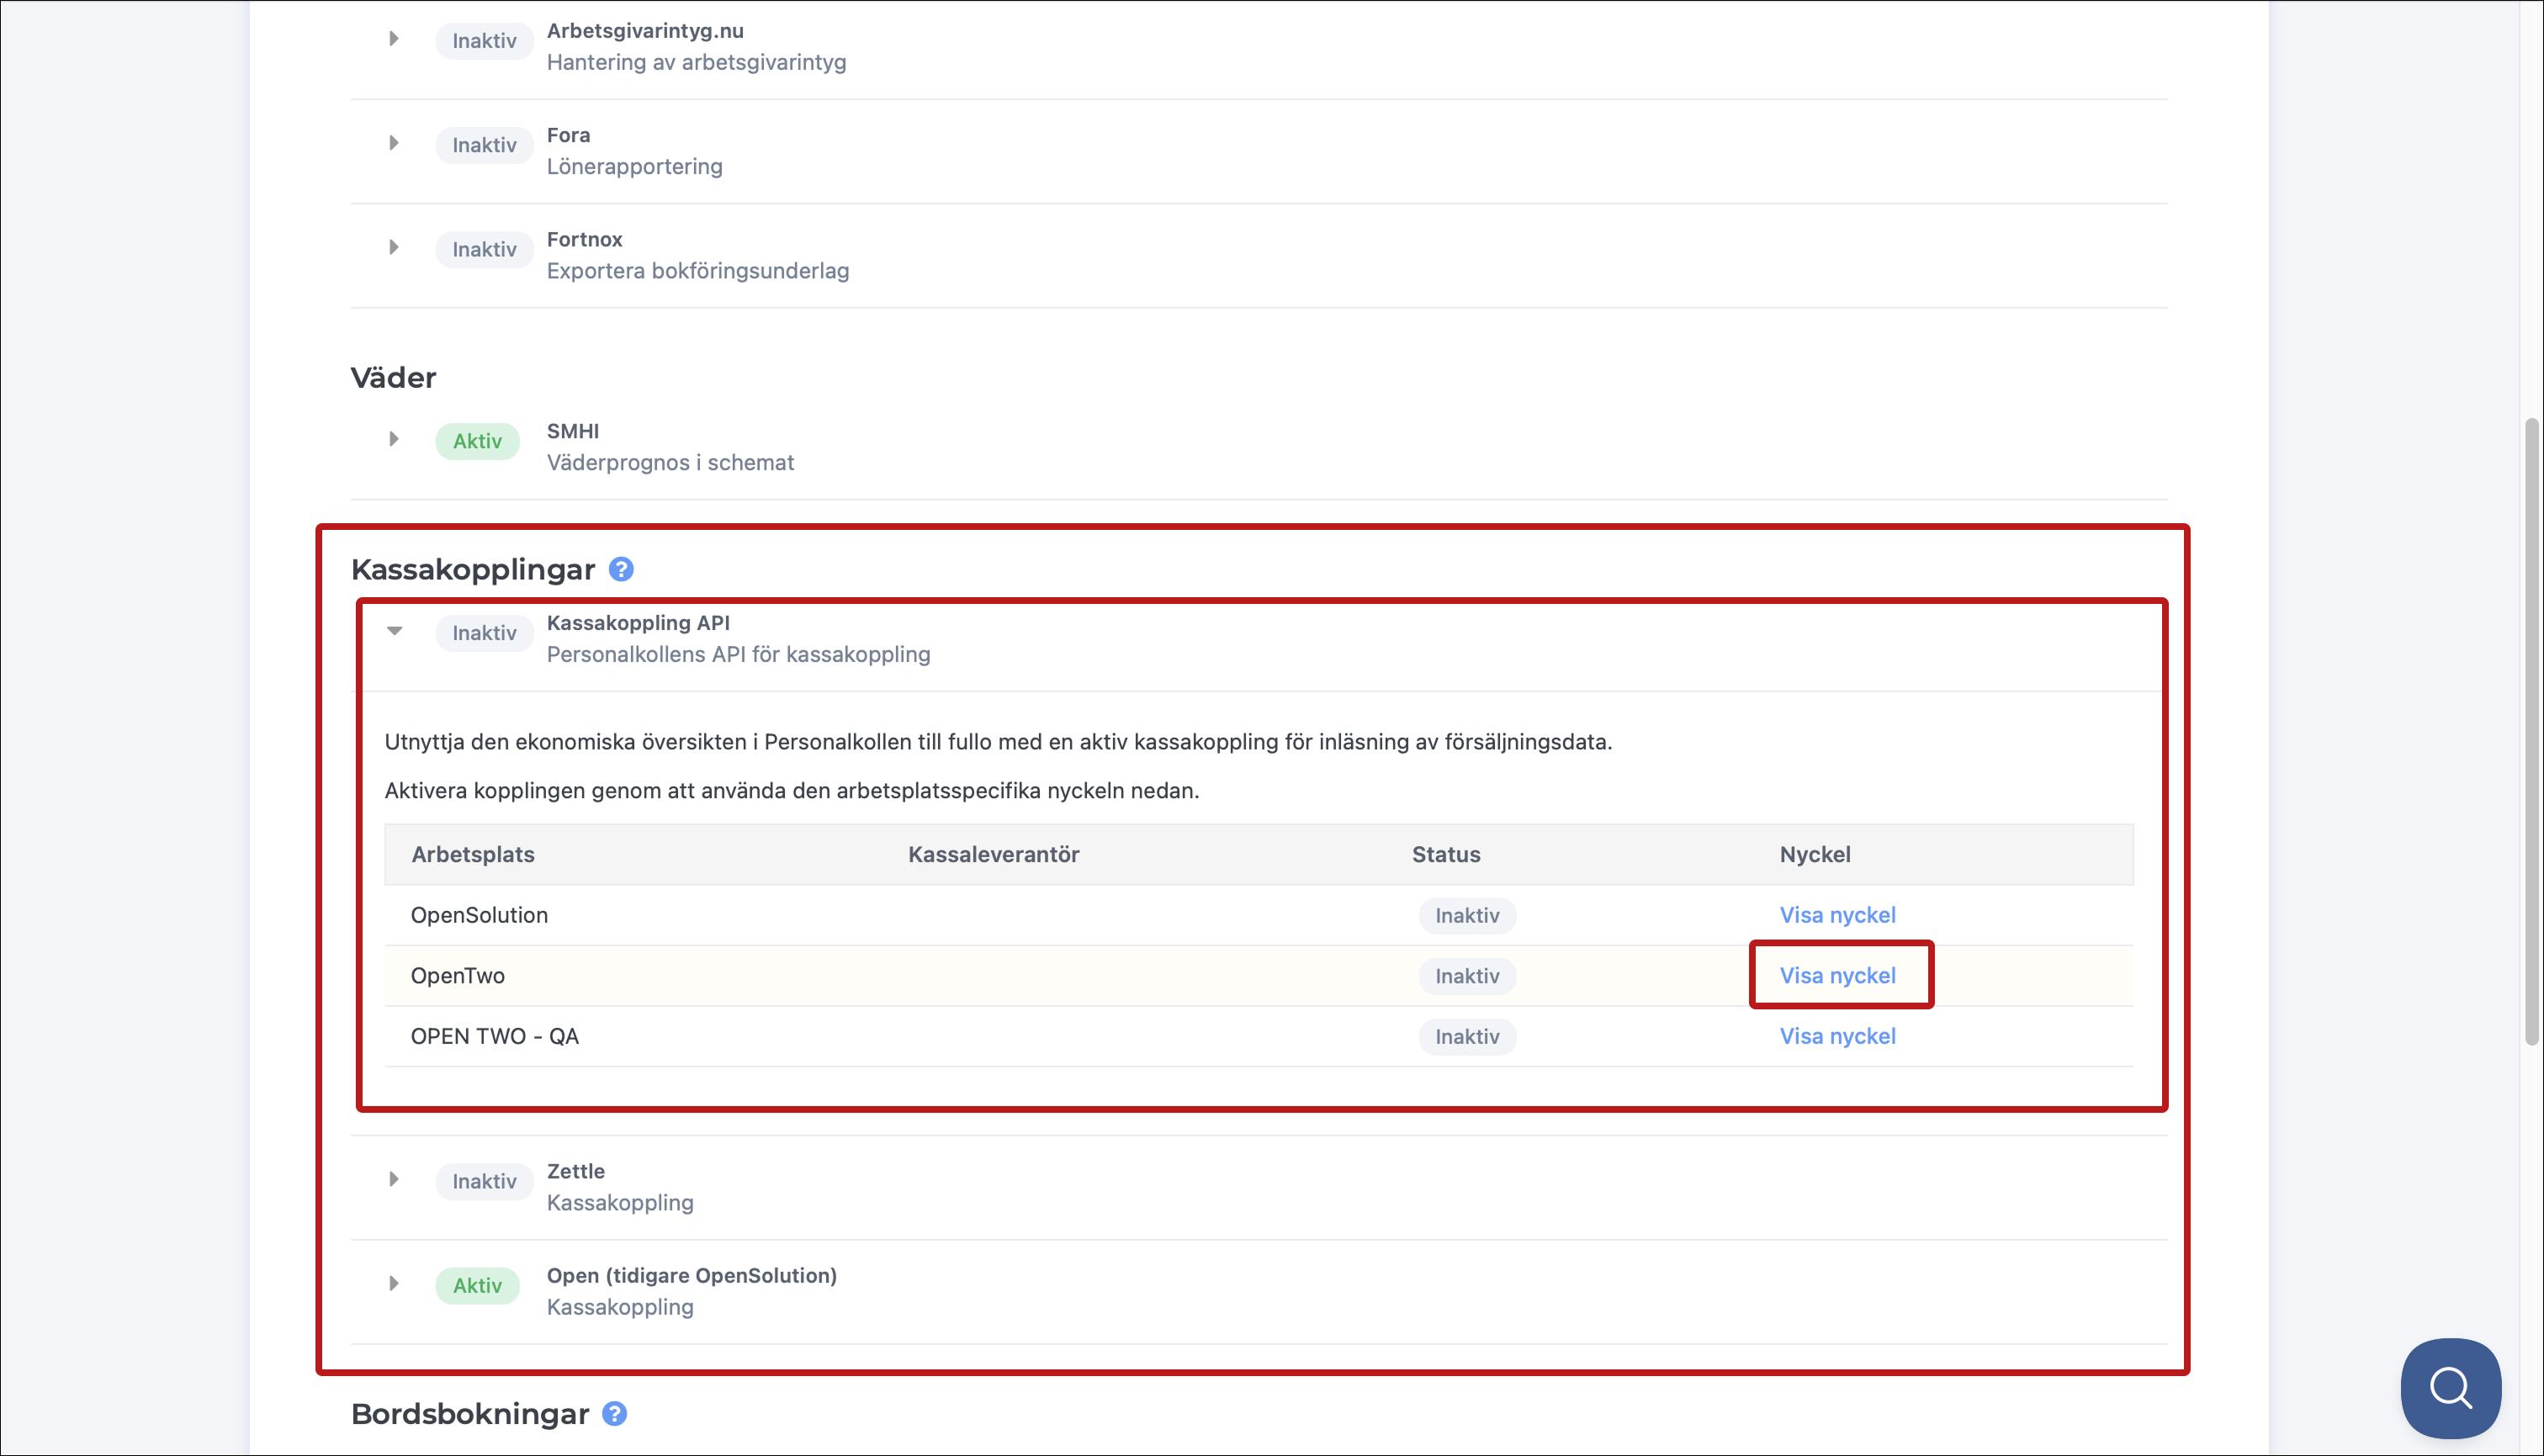Expand the SMHI weather integration row
The image size is (2544, 1456).
(x=394, y=439)
